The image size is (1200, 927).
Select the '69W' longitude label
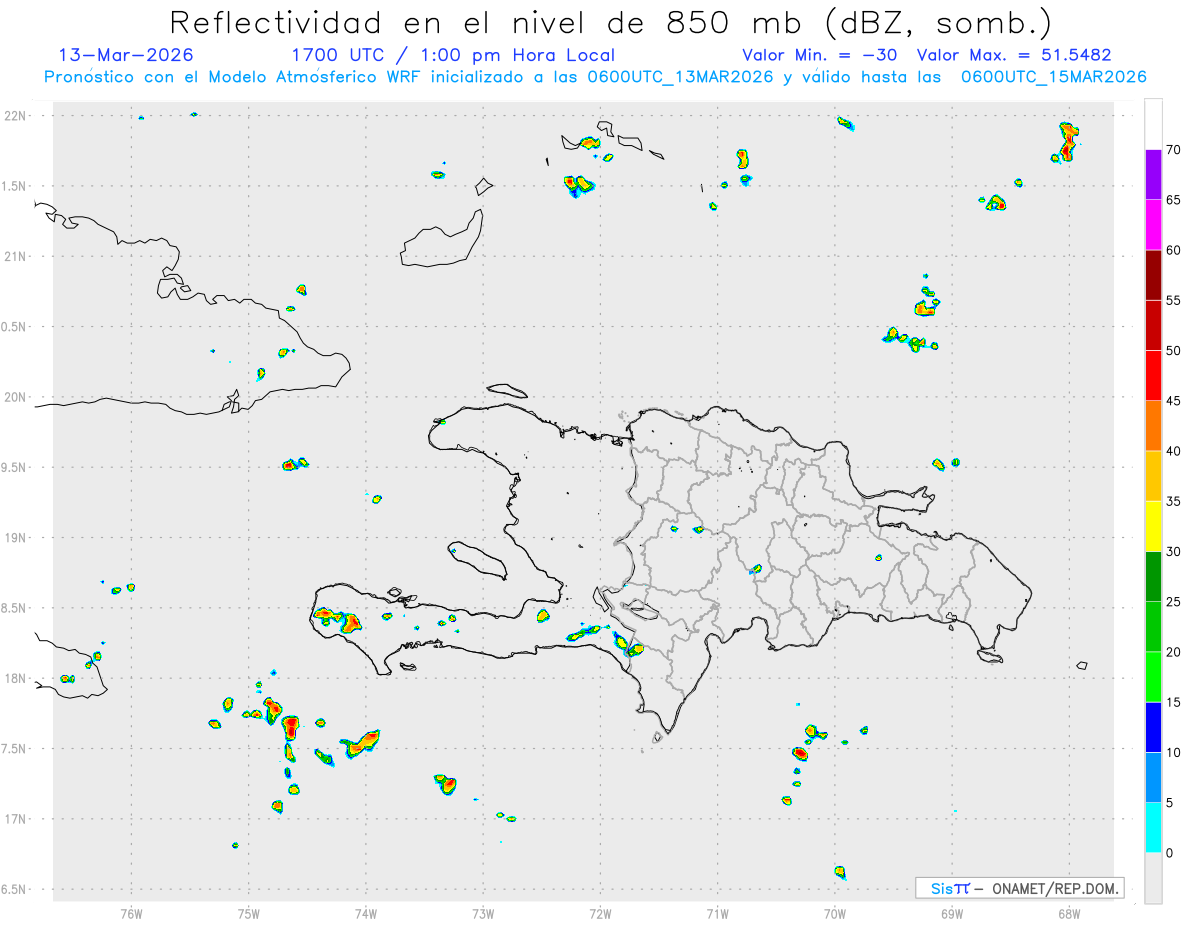[x=952, y=913]
